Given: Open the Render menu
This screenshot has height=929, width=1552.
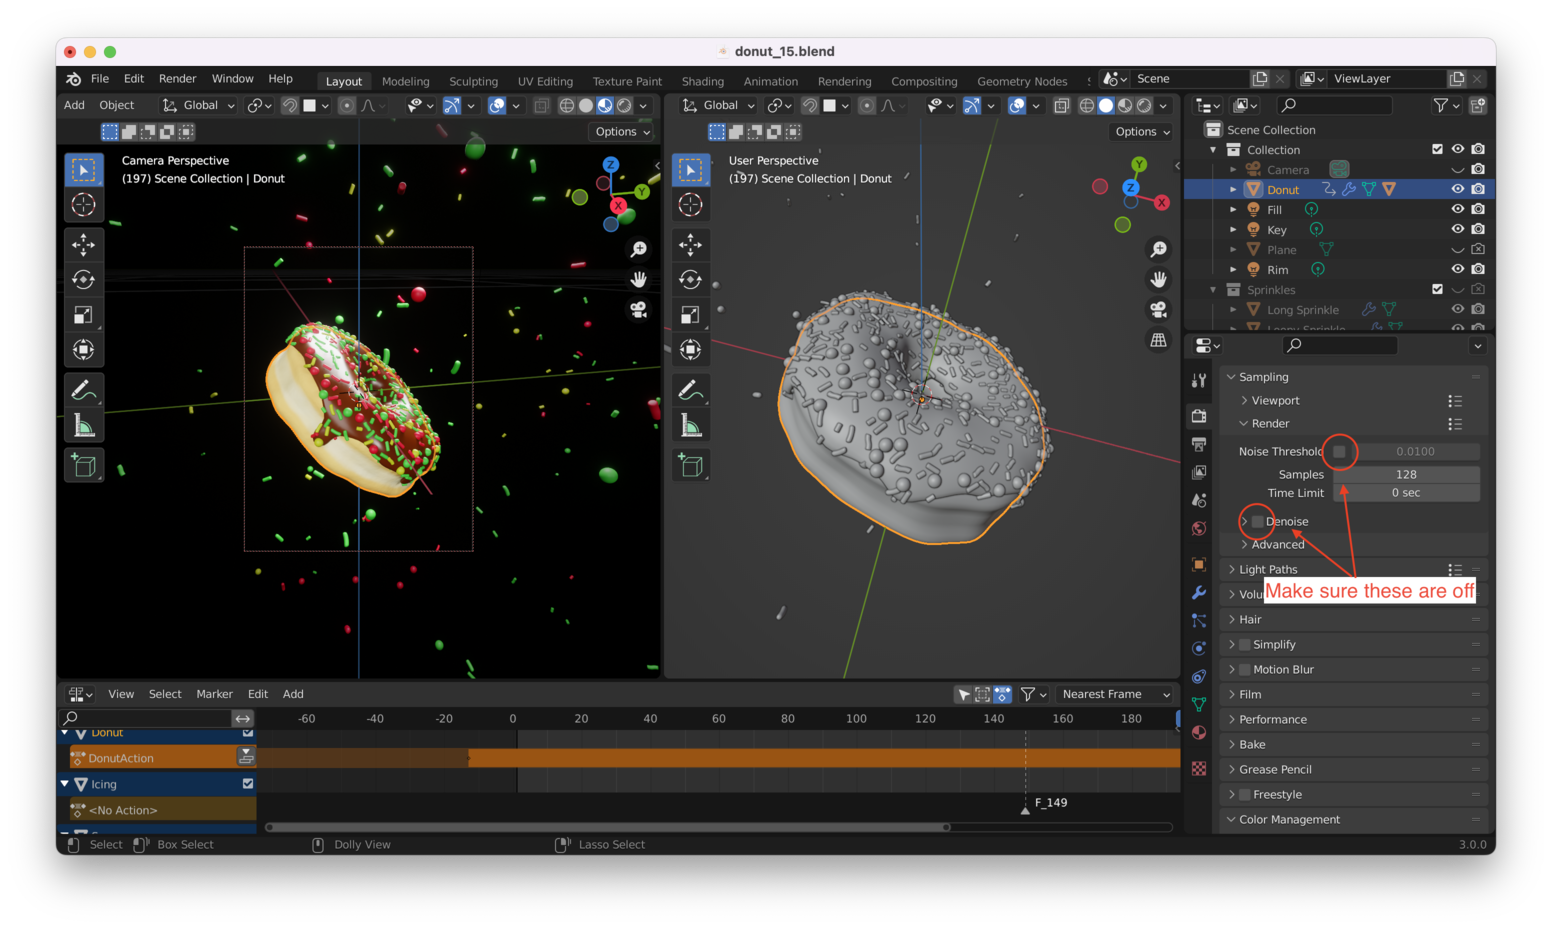Looking at the screenshot, I should pos(177,79).
